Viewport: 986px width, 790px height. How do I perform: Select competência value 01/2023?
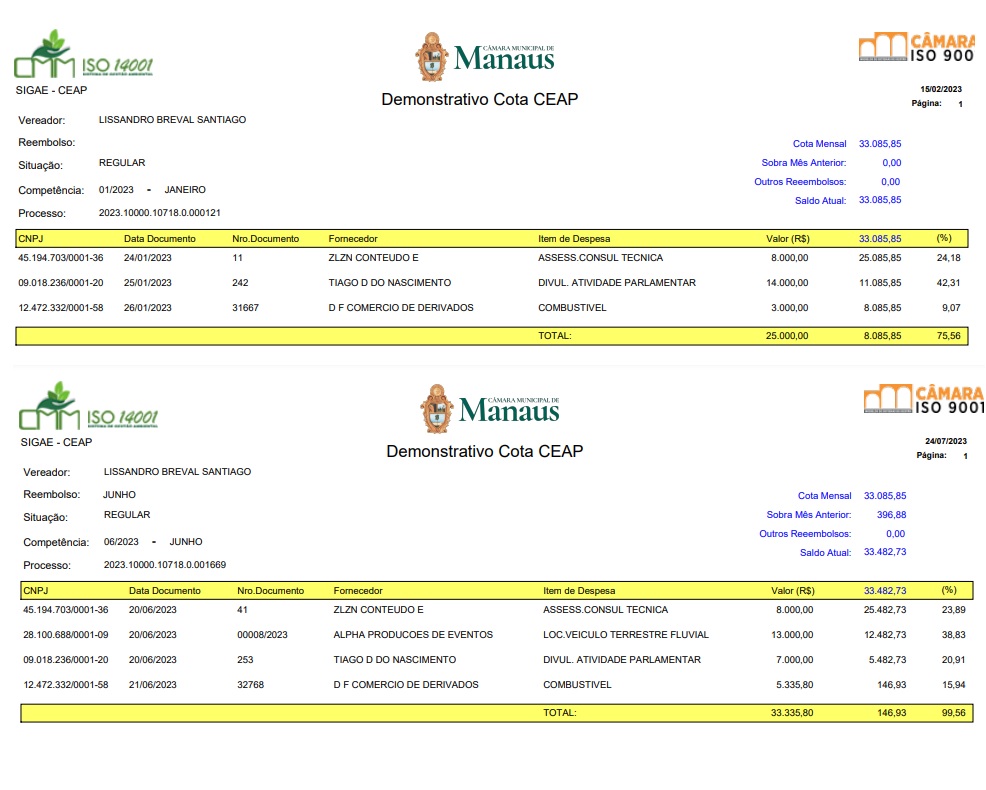point(116,190)
